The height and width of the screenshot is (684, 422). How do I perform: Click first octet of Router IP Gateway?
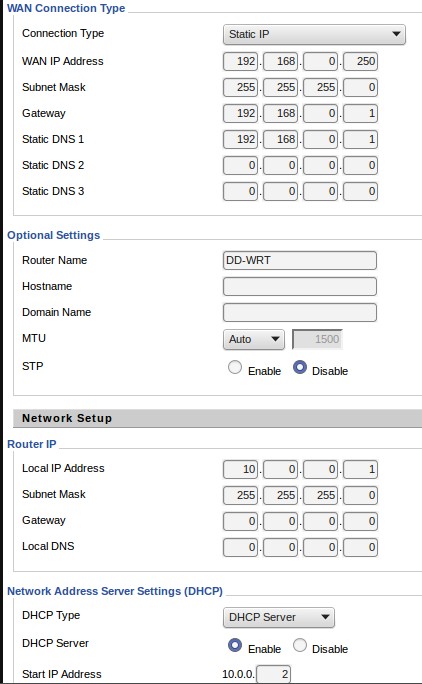click(240, 521)
